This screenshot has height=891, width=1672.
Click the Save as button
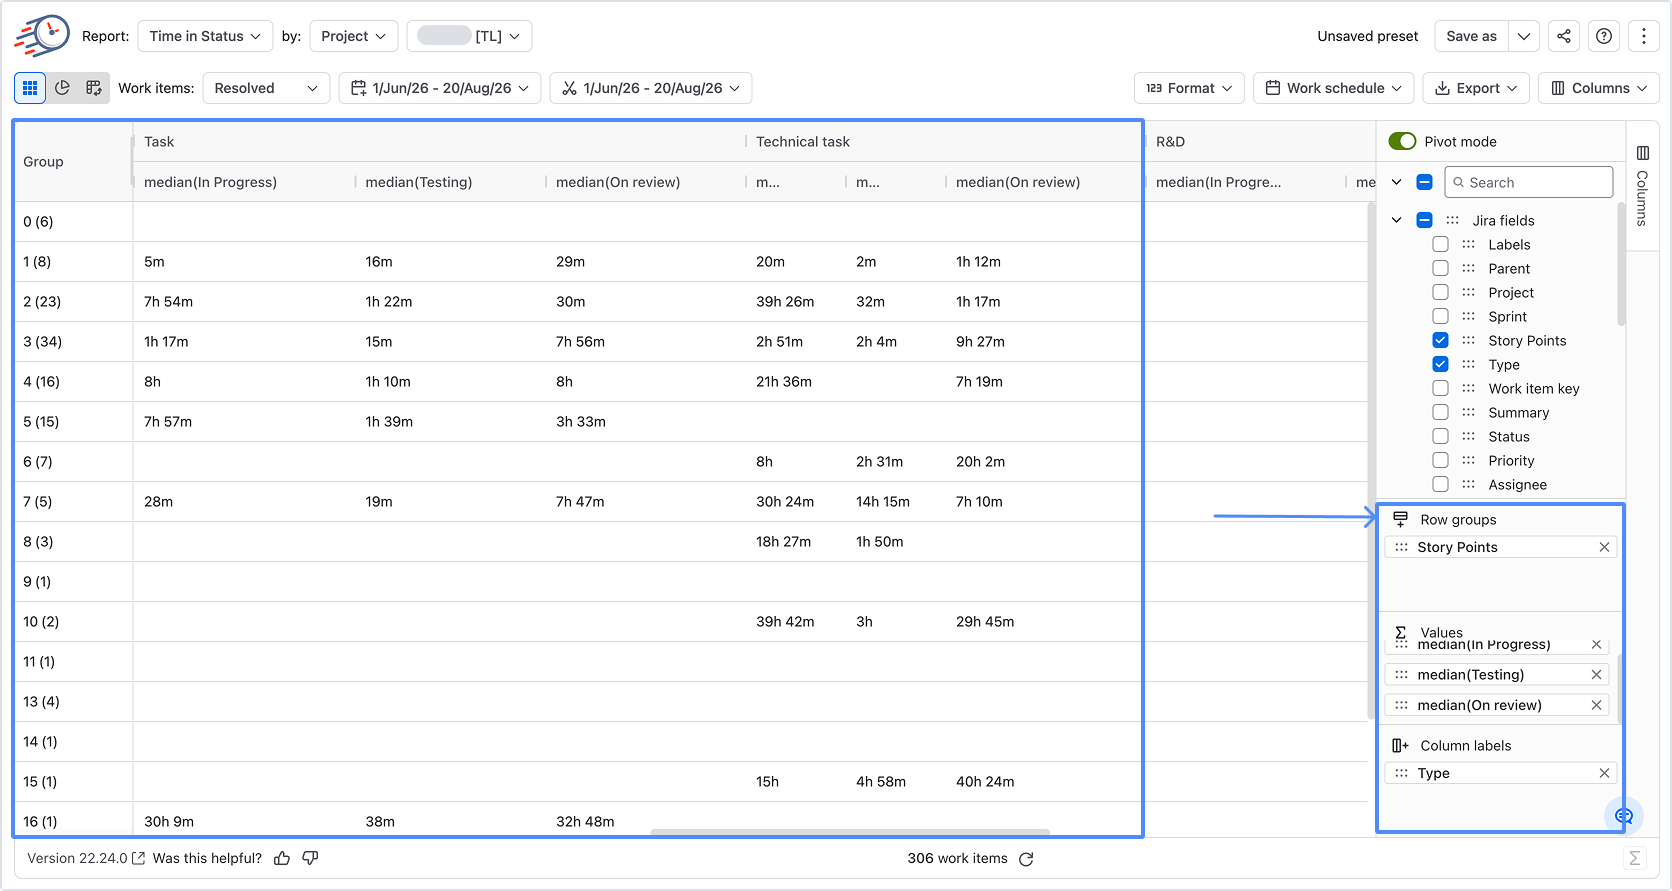(x=1471, y=36)
